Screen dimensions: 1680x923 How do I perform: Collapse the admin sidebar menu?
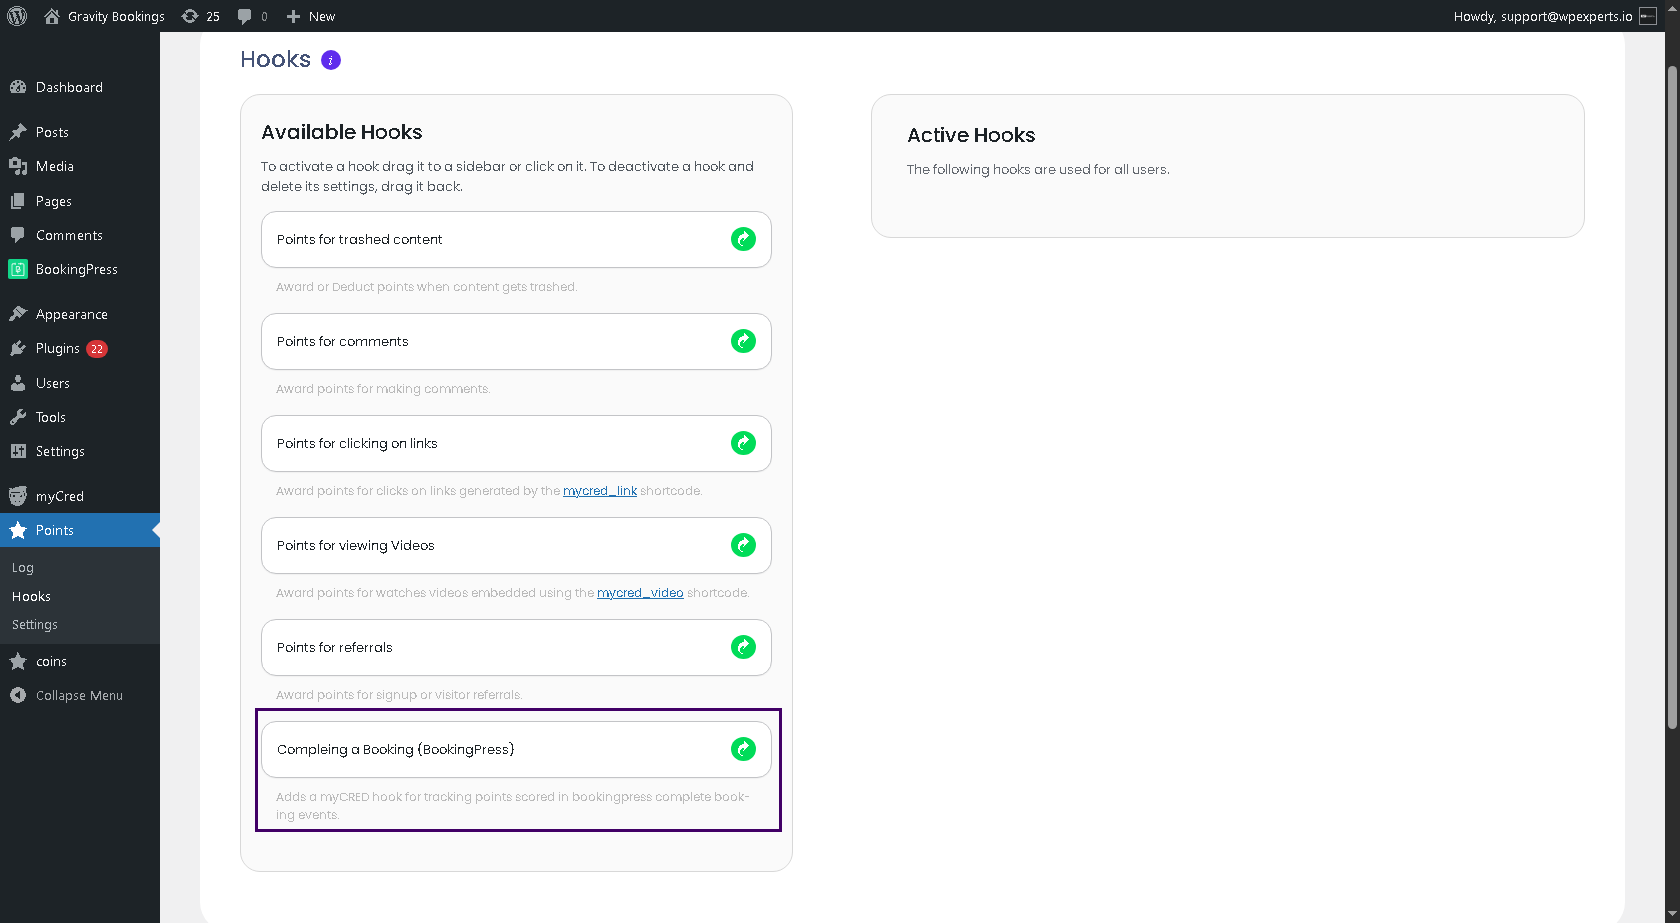[x=79, y=695]
